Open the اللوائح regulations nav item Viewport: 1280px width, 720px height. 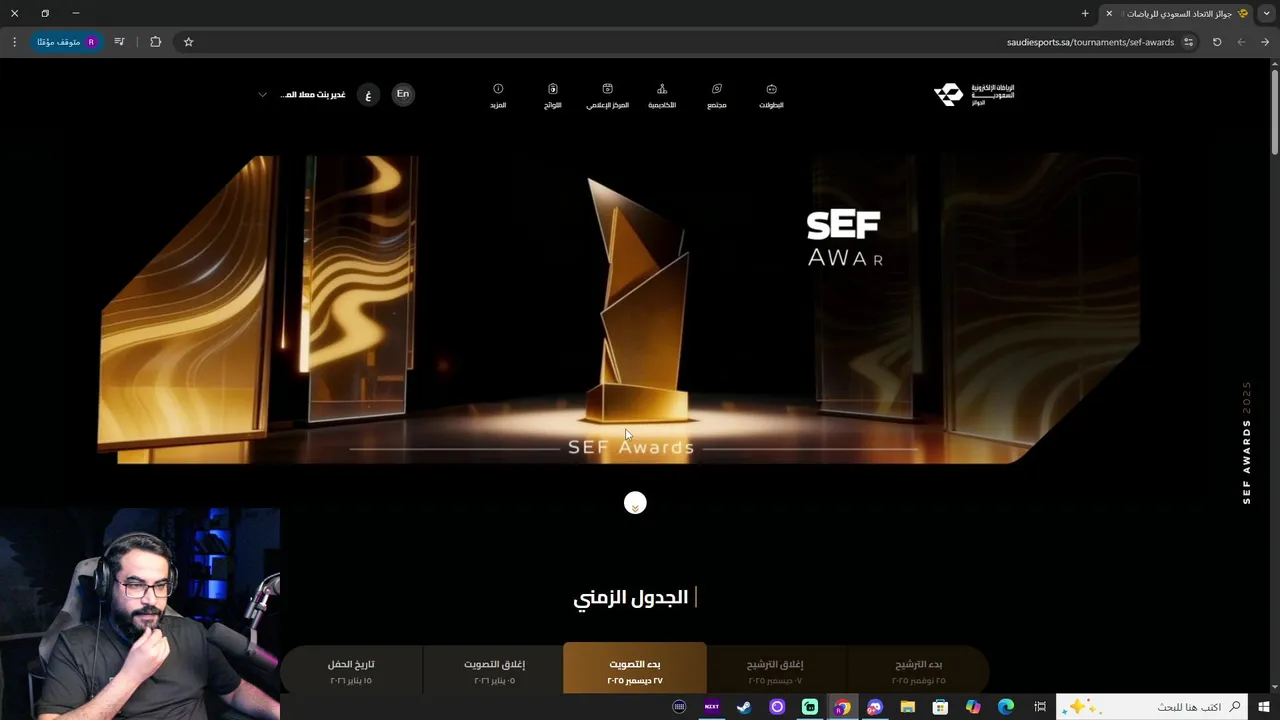point(553,96)
